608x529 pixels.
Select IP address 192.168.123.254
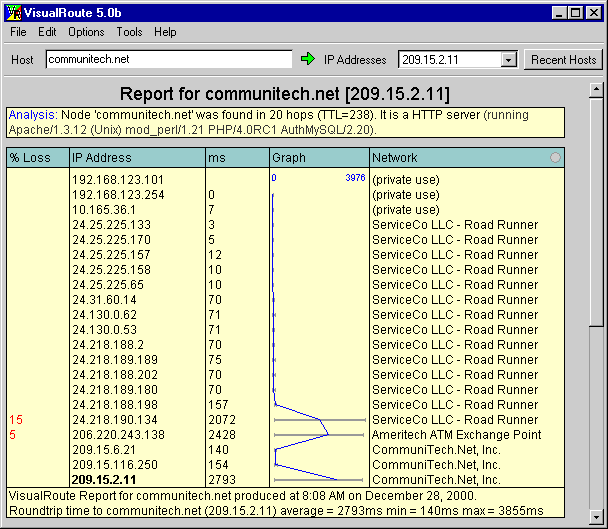(118, 195)
